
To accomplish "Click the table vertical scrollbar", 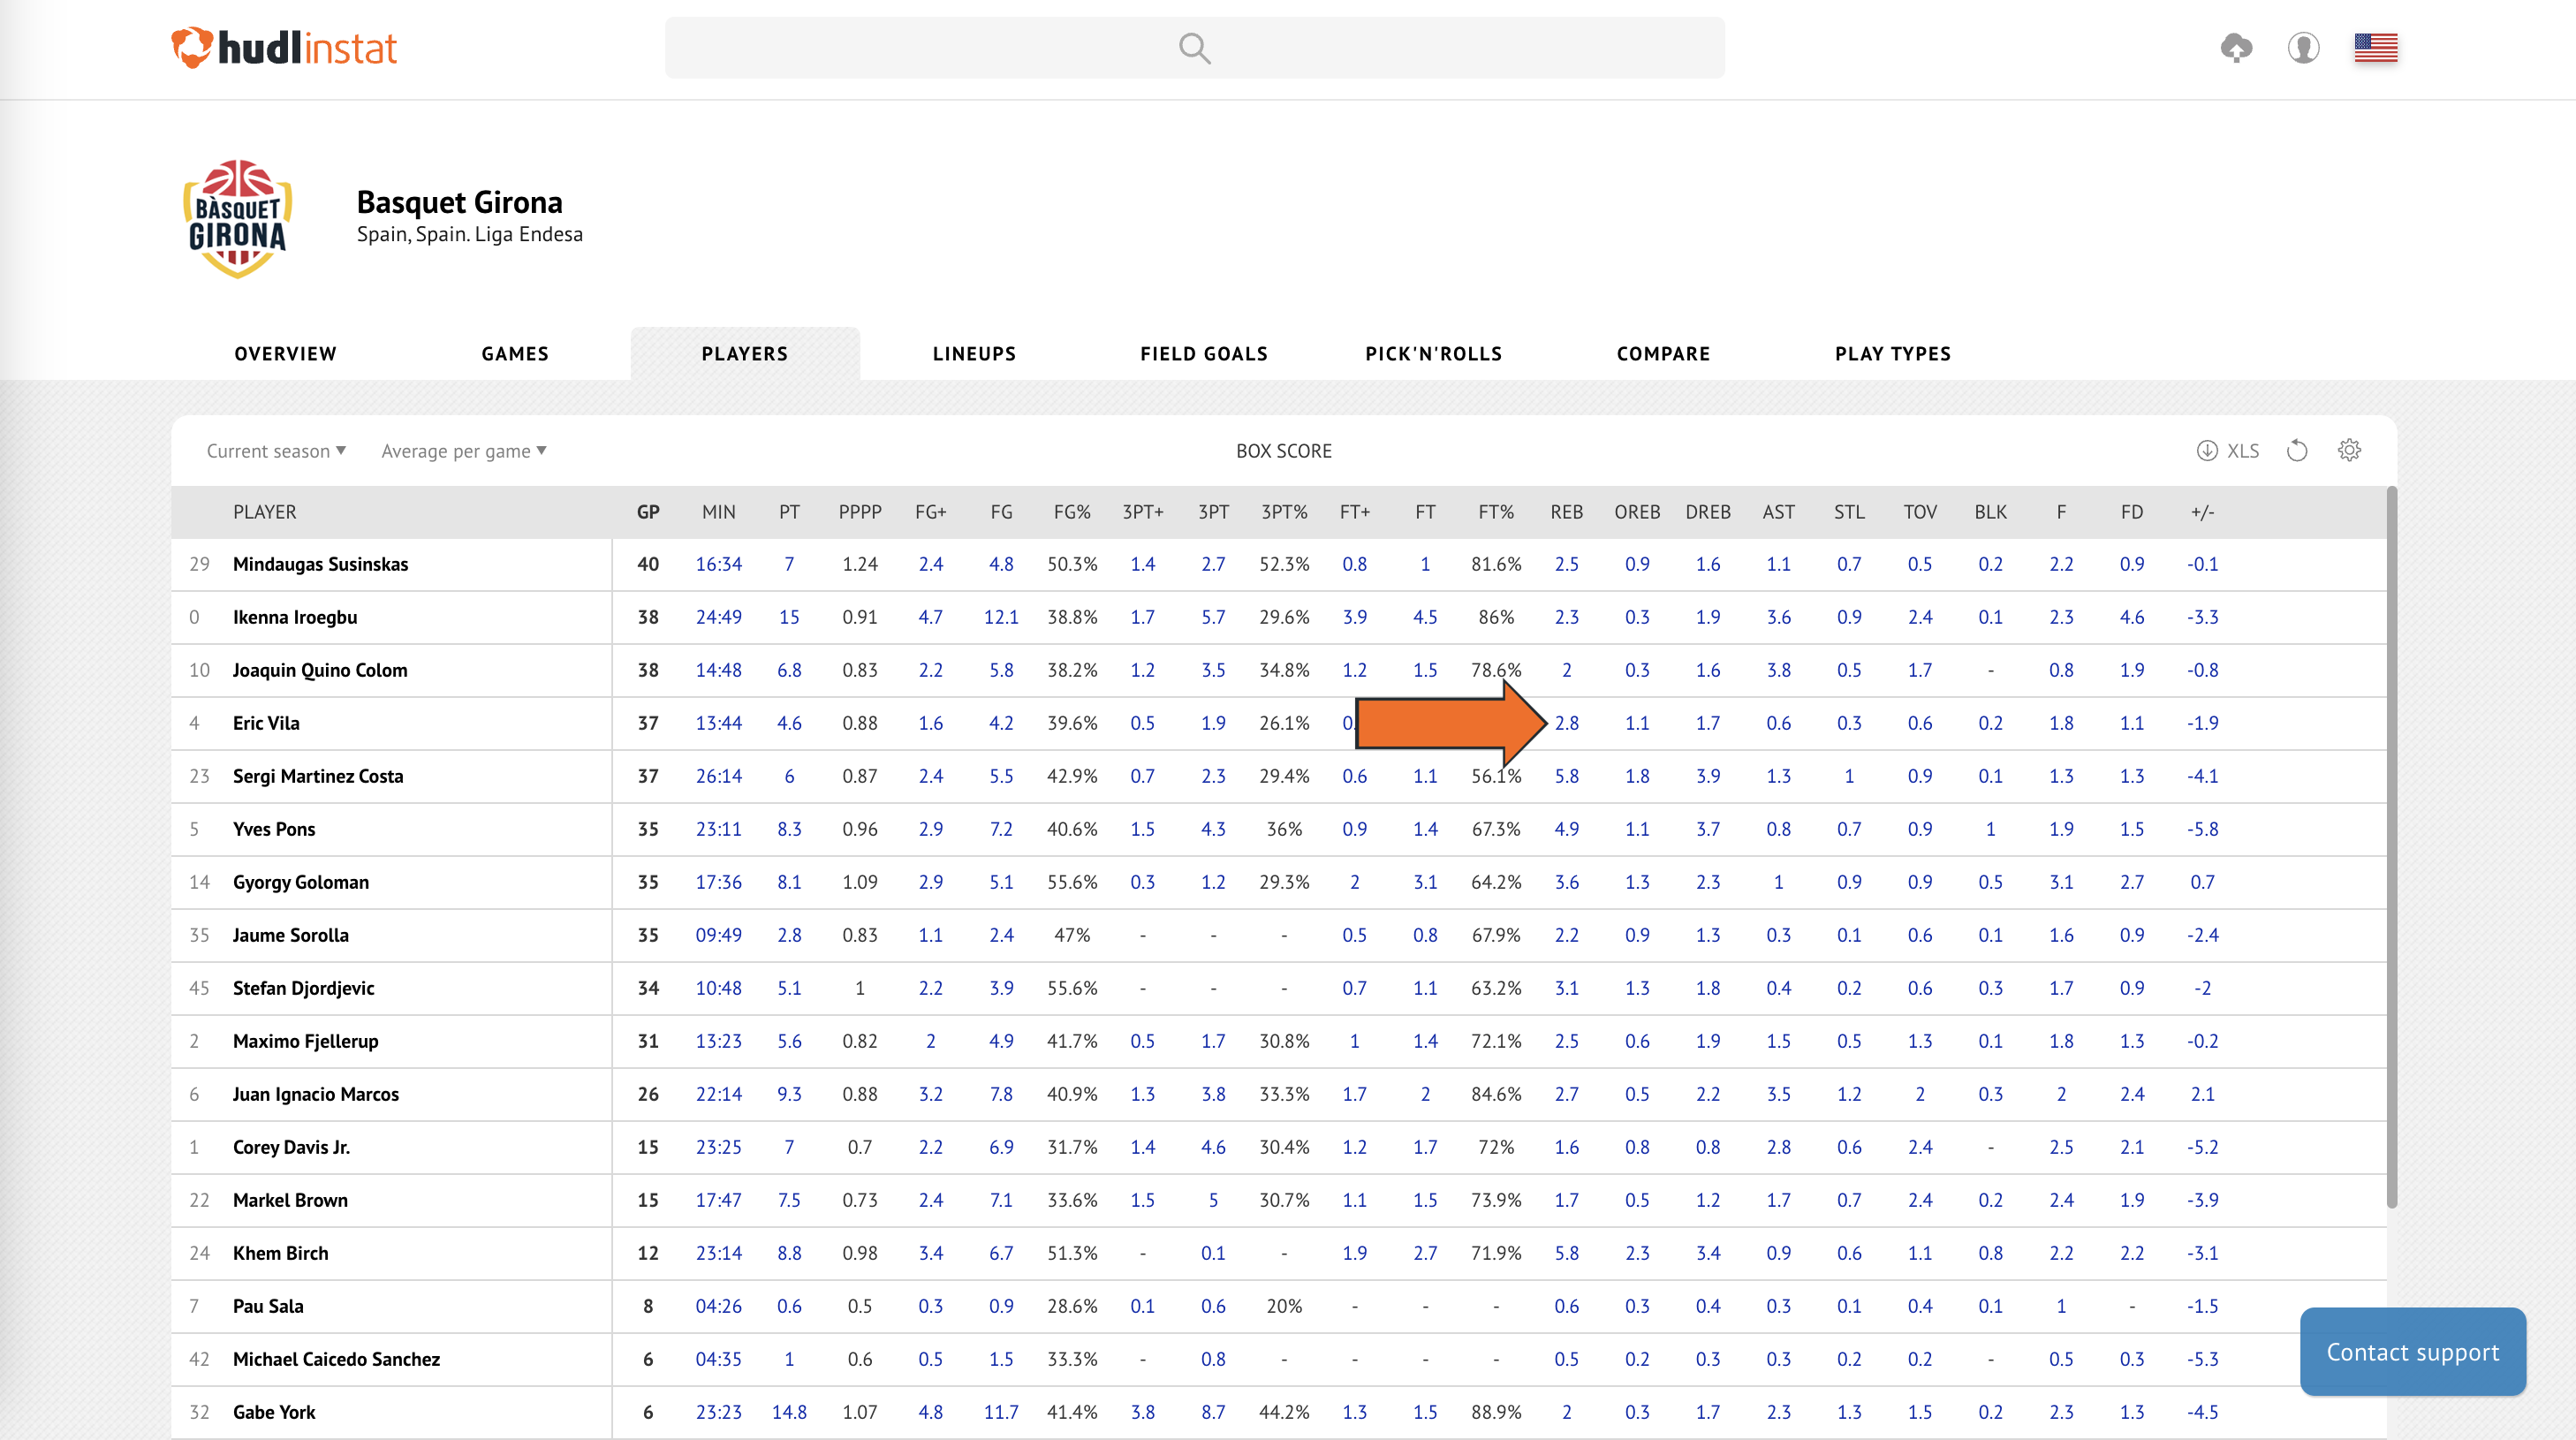I will tap(2391, 848).
